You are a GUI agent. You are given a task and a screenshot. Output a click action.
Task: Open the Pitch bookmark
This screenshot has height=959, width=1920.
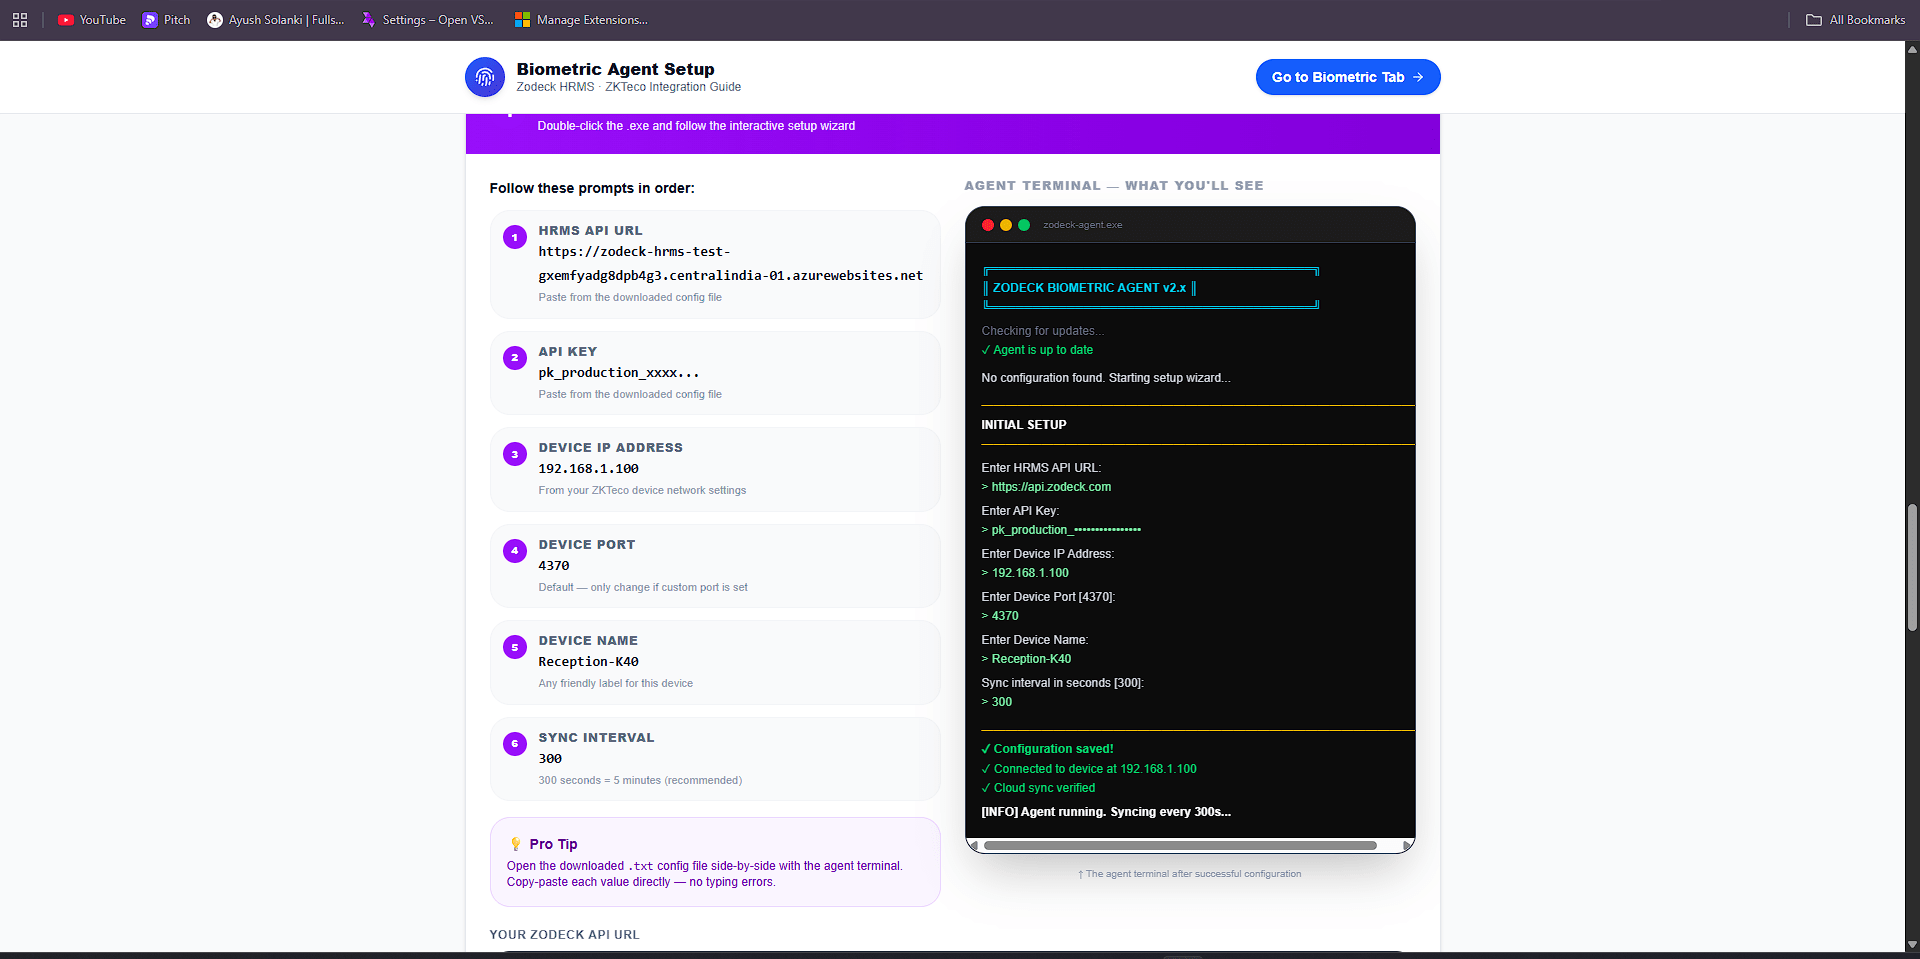166,20
